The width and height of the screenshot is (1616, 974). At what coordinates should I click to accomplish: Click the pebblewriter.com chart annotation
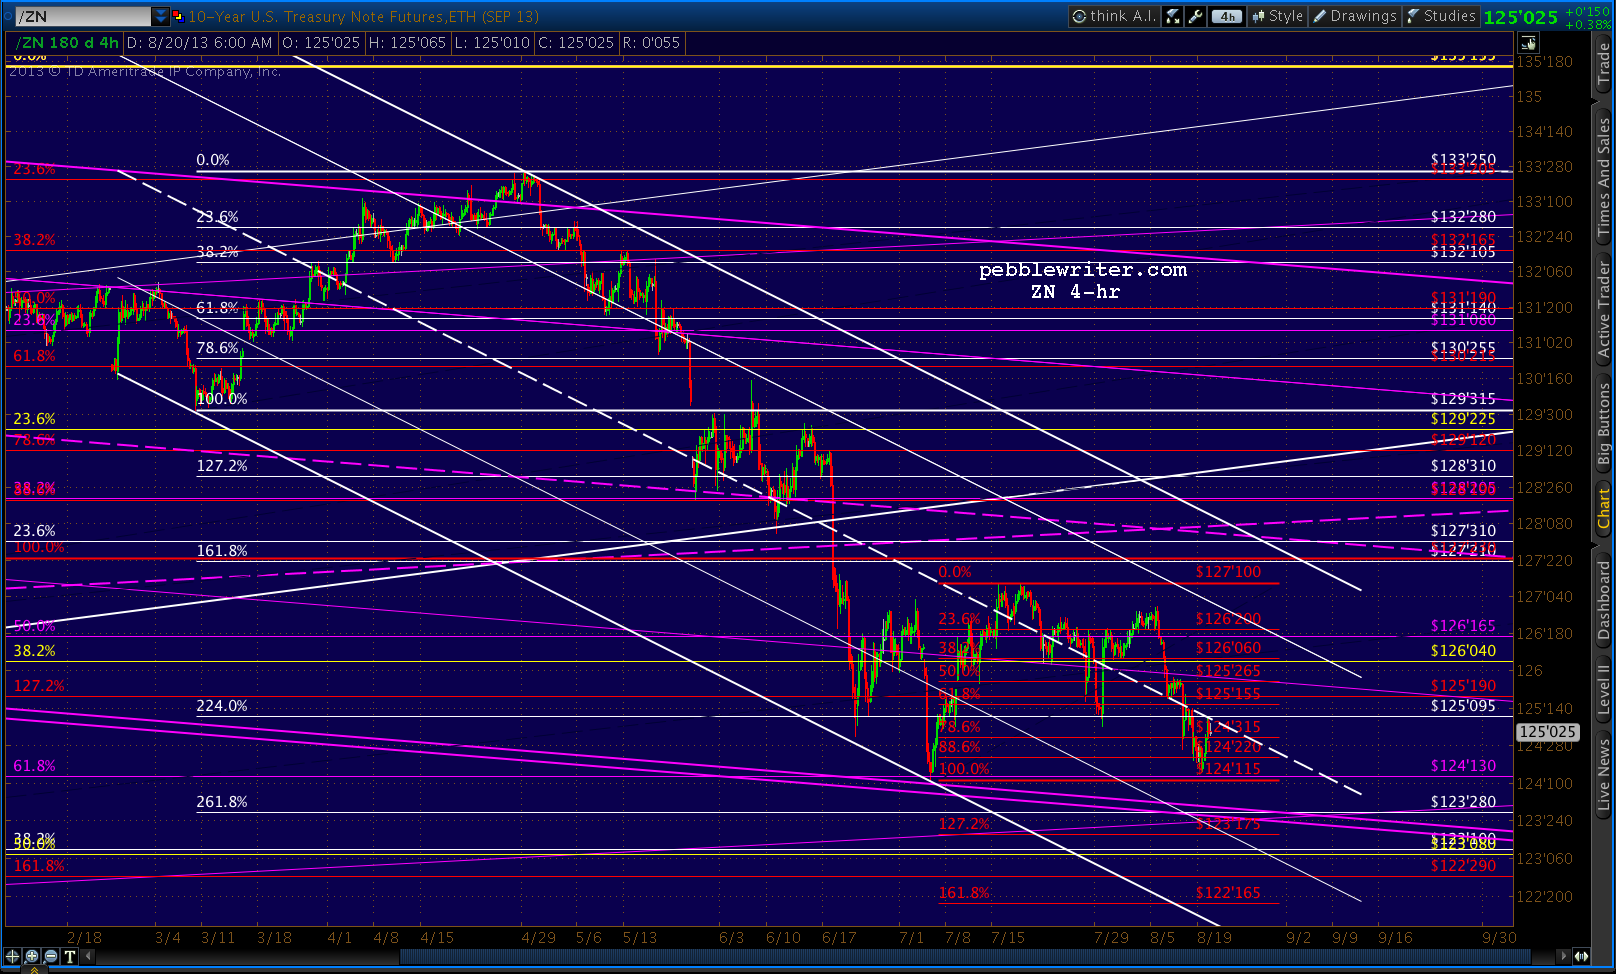coord(1083,270)
